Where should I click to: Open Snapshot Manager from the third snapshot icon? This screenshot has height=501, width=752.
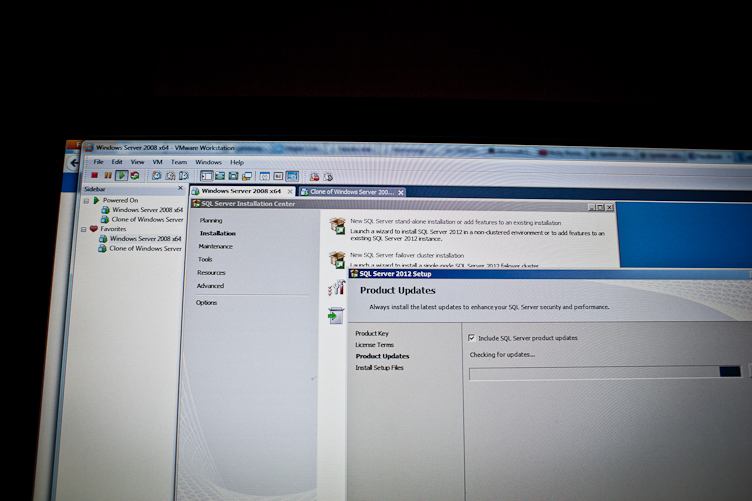pyautogui.click(x=184, y=176)
